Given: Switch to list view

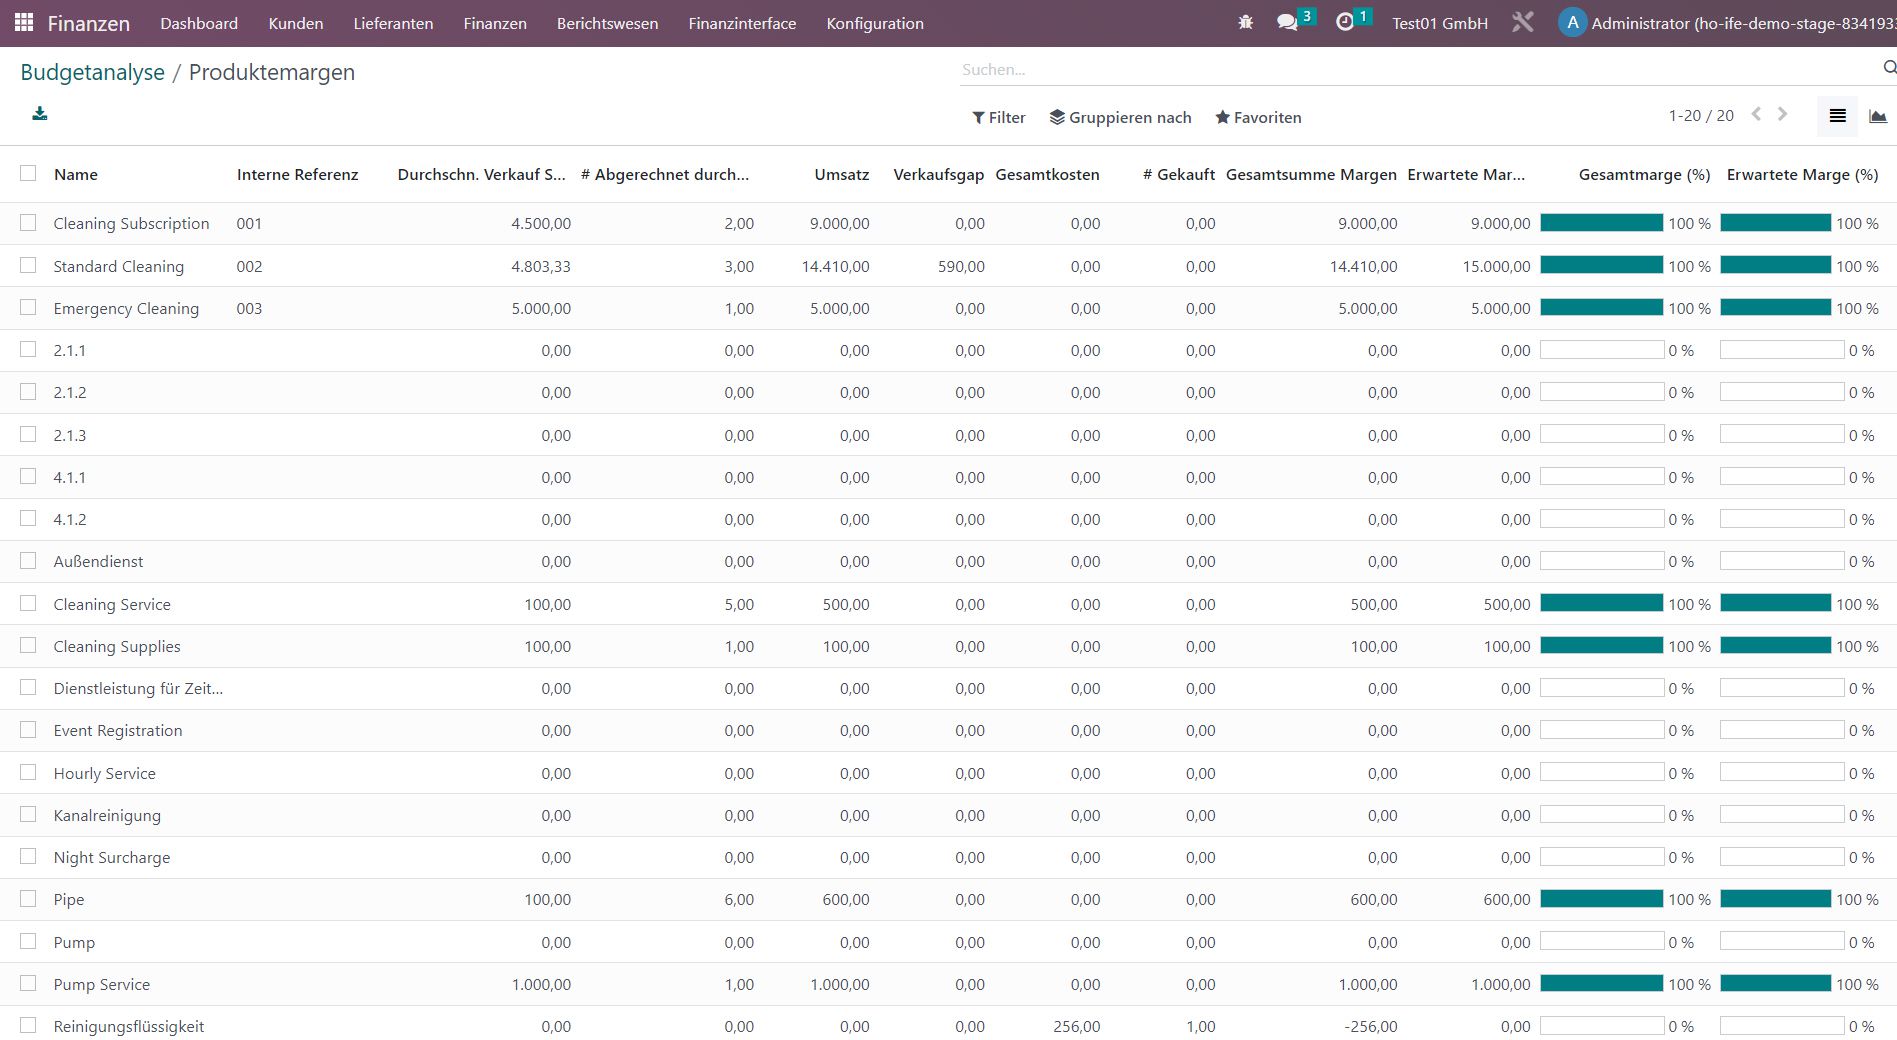Looking at the screenshot, I should [x=1837, y=116].
